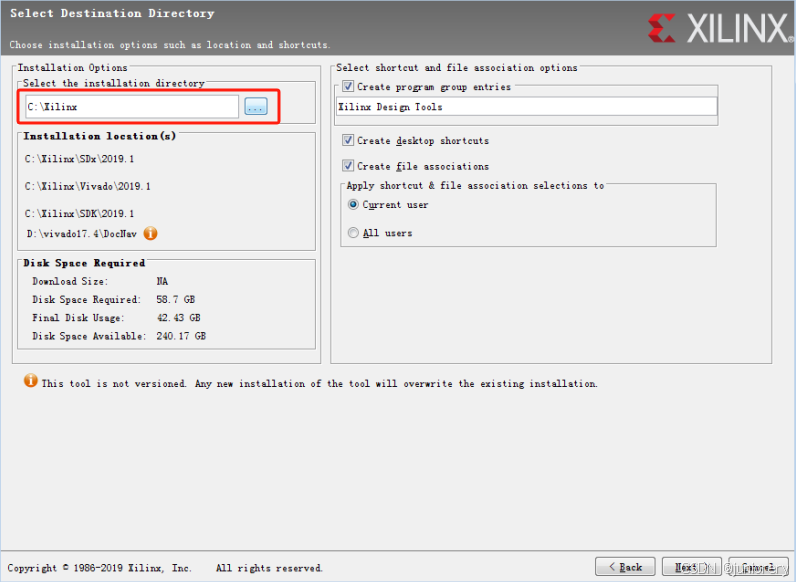
Task: Click the warning icon before 'This tool is not versioned'
Action: 30,380
